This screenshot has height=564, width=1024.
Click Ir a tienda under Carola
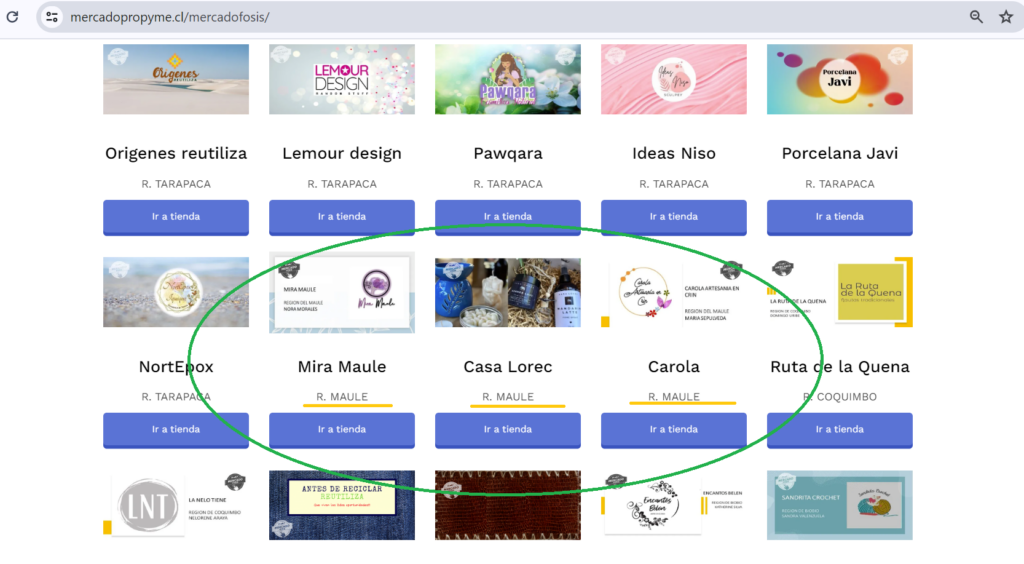pos(673,430)
